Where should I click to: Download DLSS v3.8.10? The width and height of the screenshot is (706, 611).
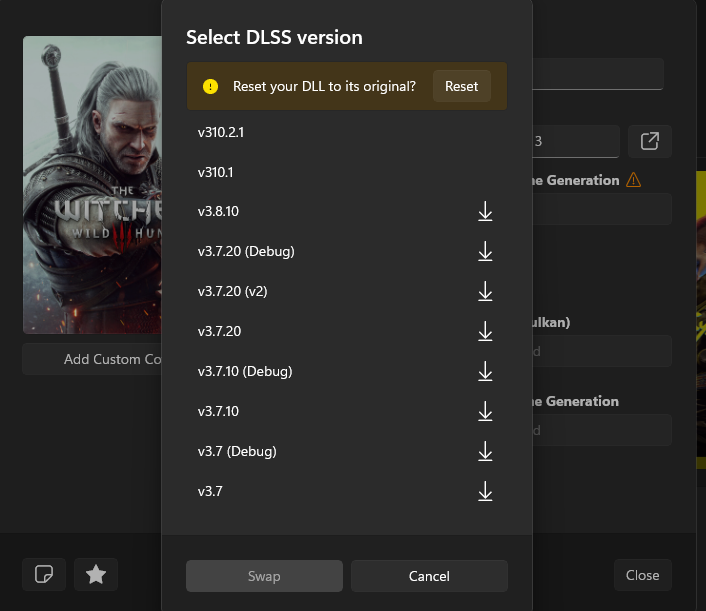tap(485, 212)
